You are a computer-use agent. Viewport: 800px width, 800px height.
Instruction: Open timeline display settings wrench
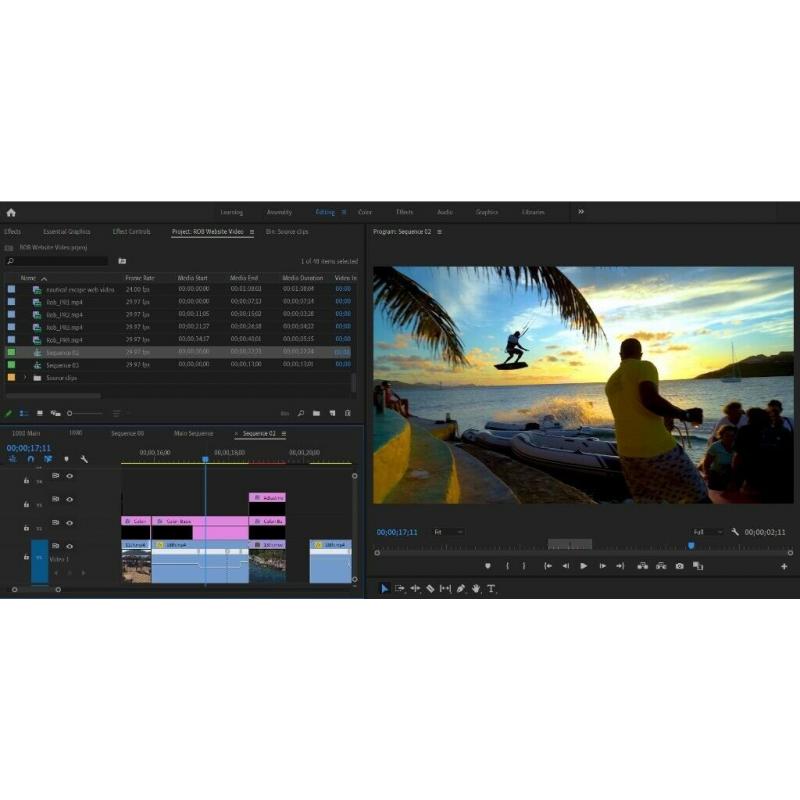(x=84, y=459)
